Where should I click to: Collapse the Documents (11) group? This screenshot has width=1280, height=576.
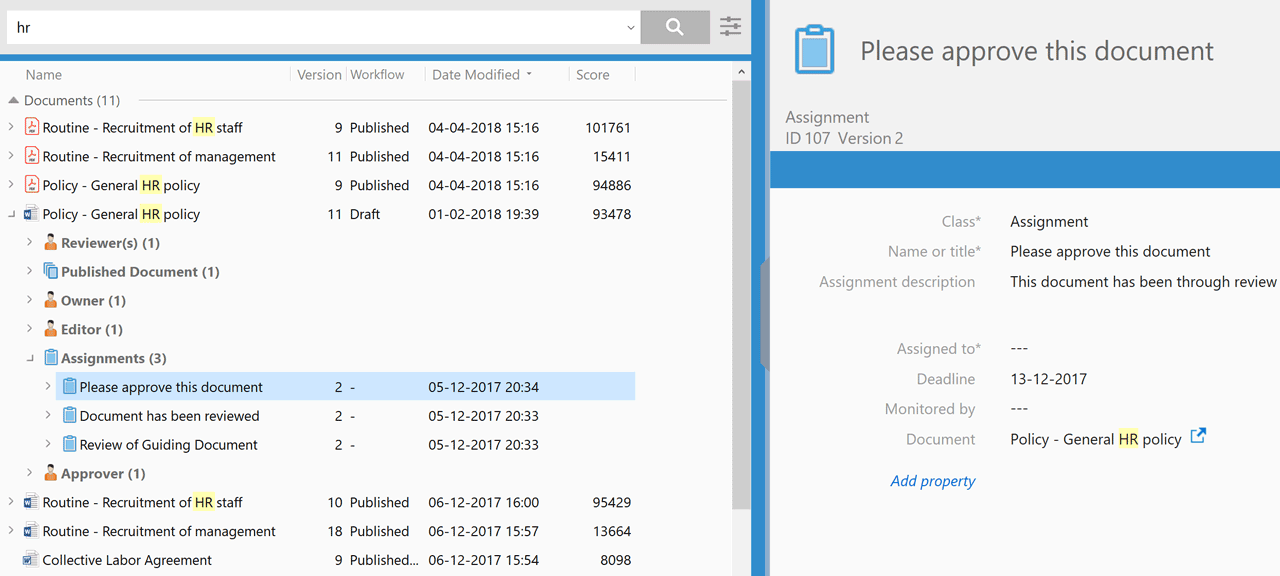pos(13,100)
